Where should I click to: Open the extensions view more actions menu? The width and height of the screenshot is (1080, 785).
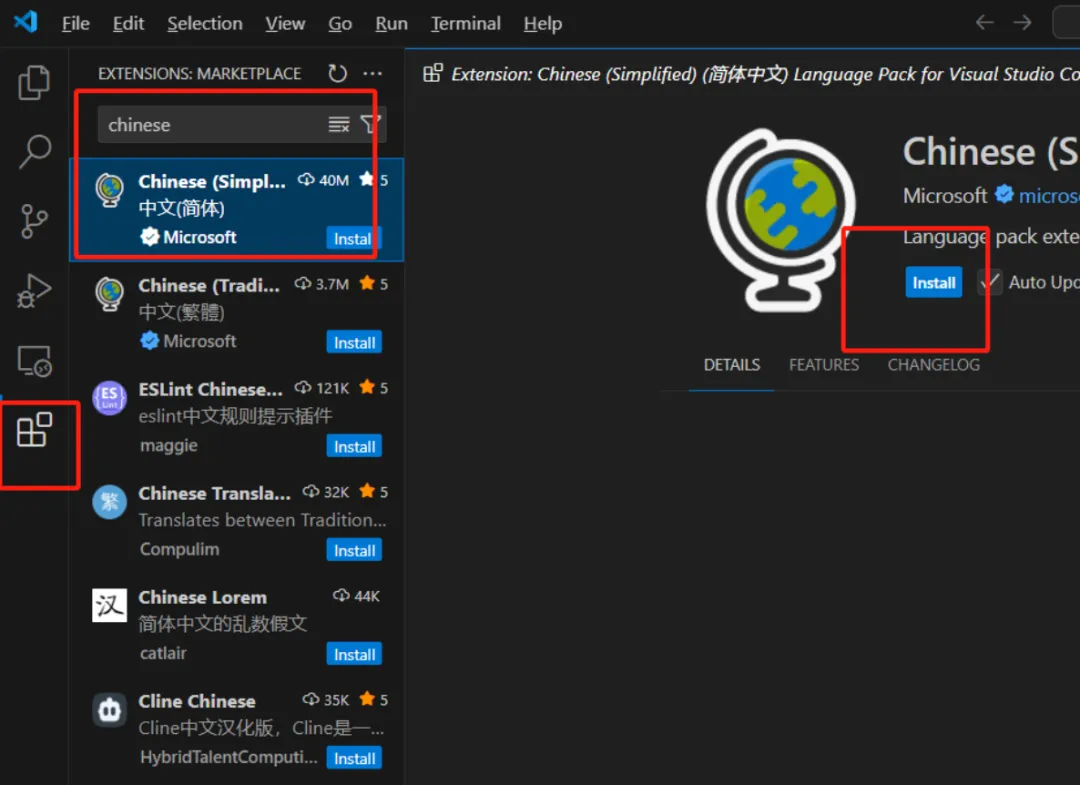[x=373, y=73]
